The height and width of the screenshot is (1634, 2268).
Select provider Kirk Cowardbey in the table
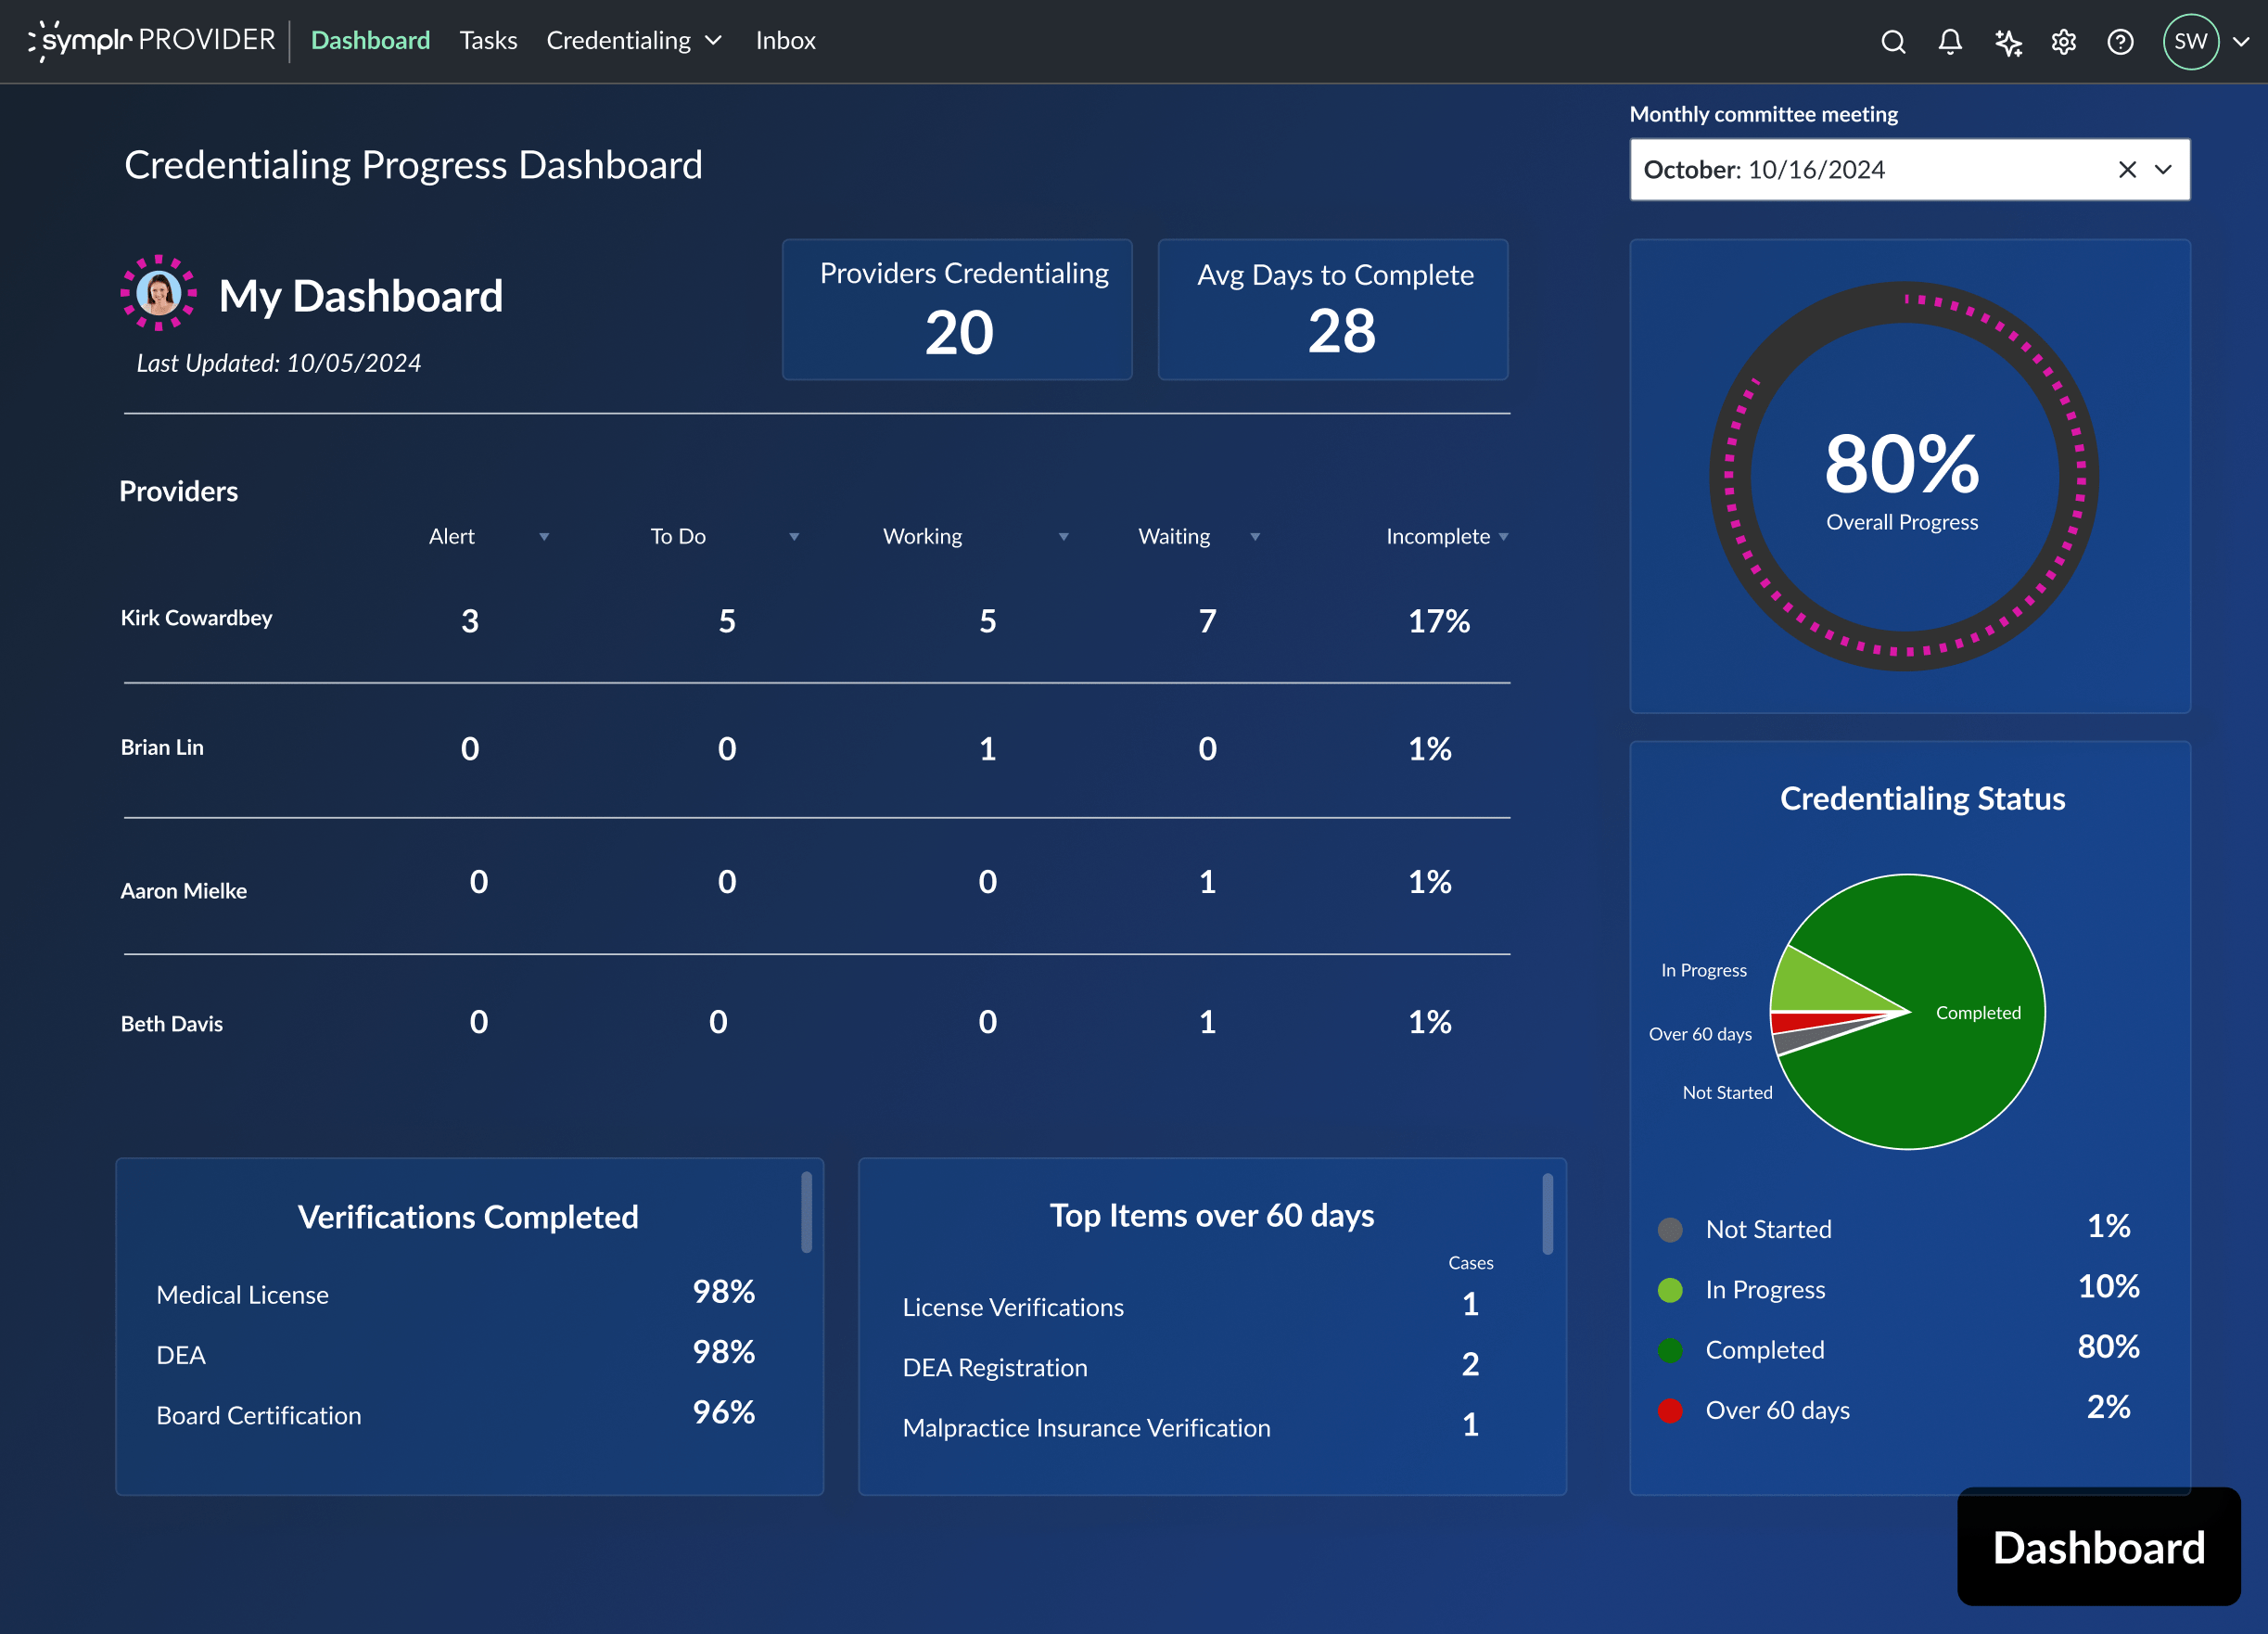coord(196,618)
